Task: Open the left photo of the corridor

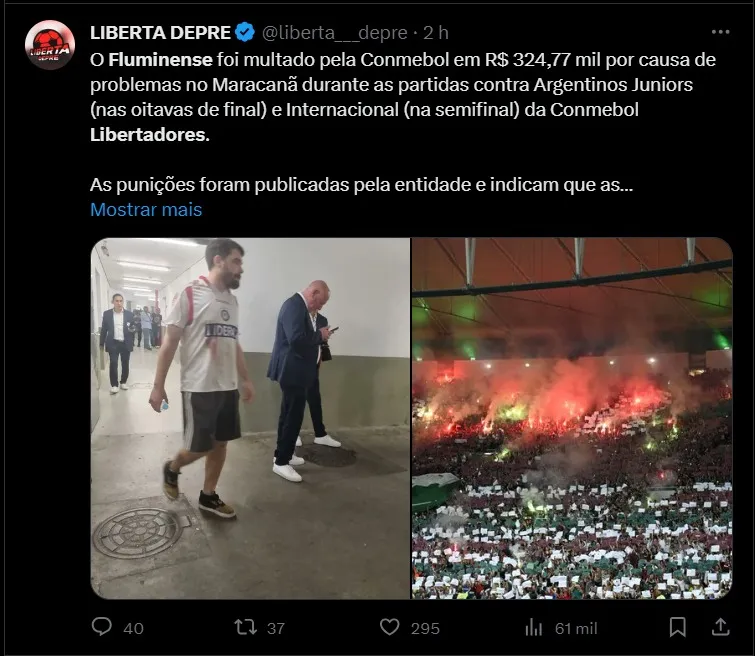Action: pyautogui.click(x=250, y=418)
